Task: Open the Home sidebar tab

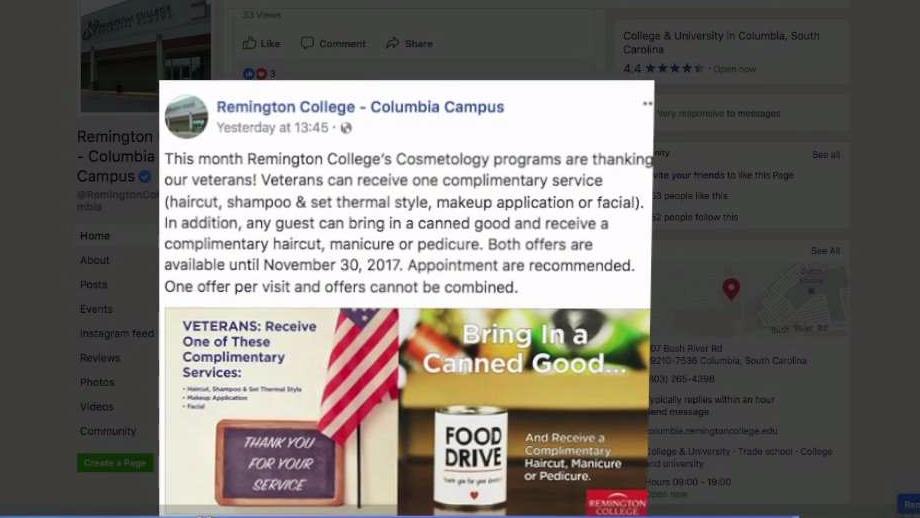Action: pyautogui.click(x=95, y=236)
